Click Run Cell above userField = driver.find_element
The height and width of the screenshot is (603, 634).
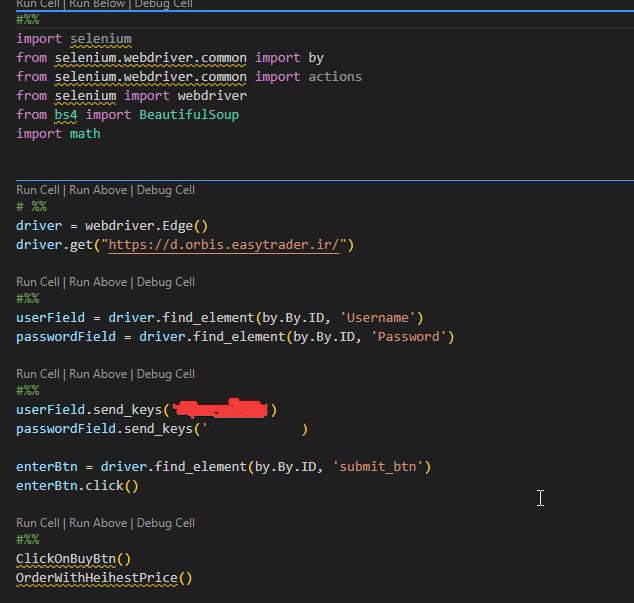(38, 282)
